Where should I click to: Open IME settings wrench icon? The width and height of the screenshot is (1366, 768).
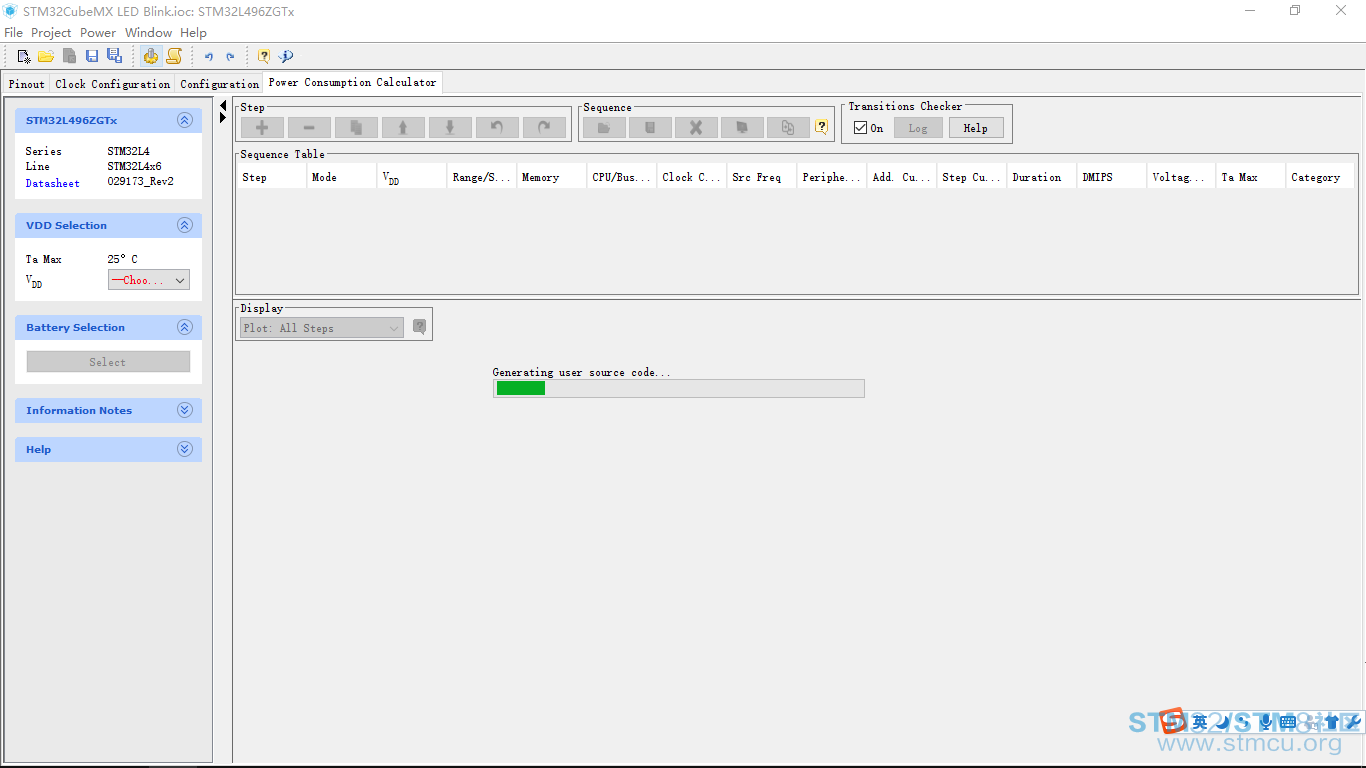click(1352, 722)
